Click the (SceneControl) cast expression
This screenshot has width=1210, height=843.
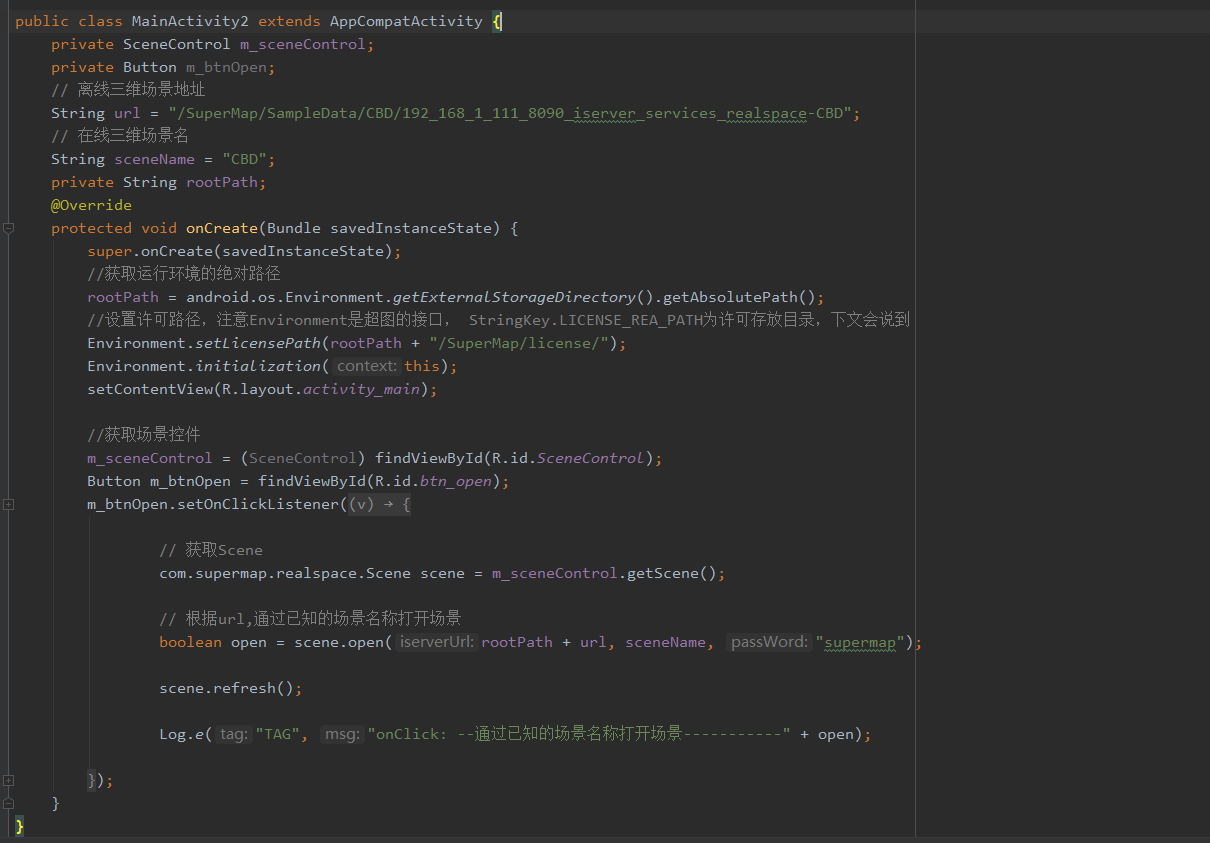point(303,458)
